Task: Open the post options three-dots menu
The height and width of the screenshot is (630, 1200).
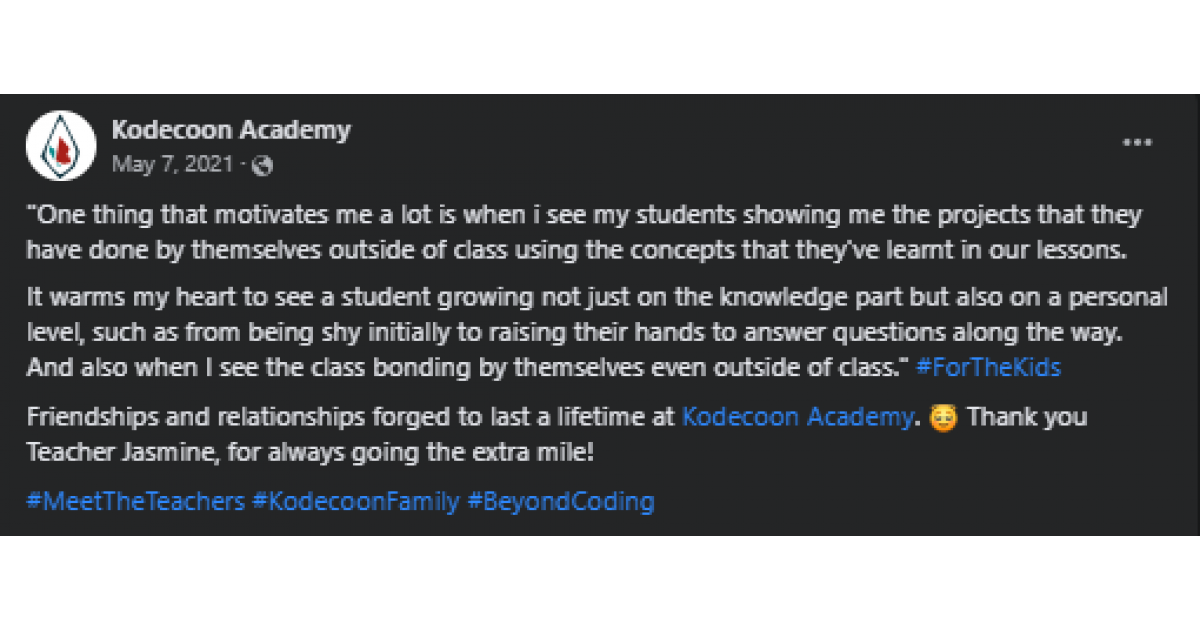Action: click(1137, 143)
